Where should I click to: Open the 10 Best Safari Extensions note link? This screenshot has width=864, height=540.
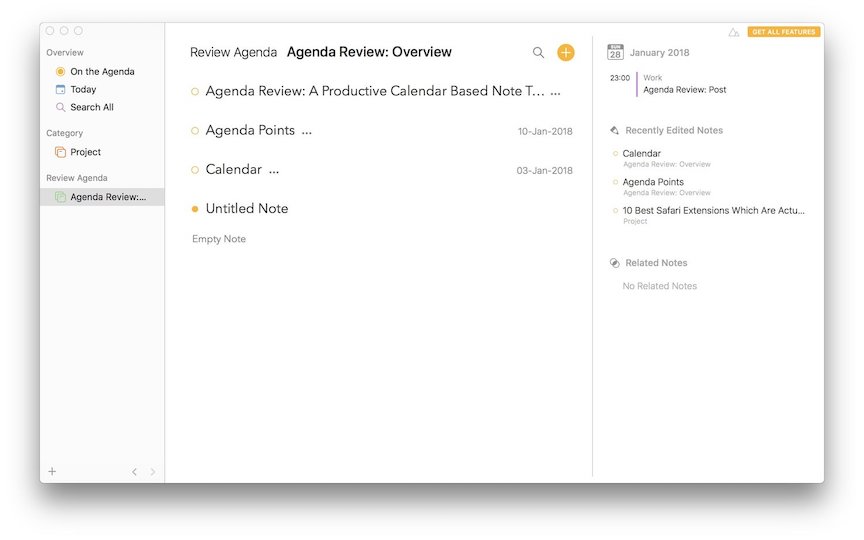pyautogui.click(x=713, y=210)
